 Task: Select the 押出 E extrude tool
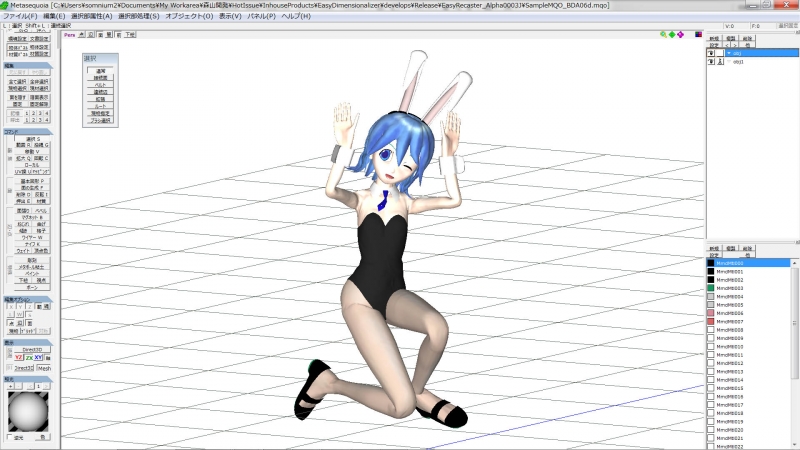pyautogui.click(x=23, y=201)
